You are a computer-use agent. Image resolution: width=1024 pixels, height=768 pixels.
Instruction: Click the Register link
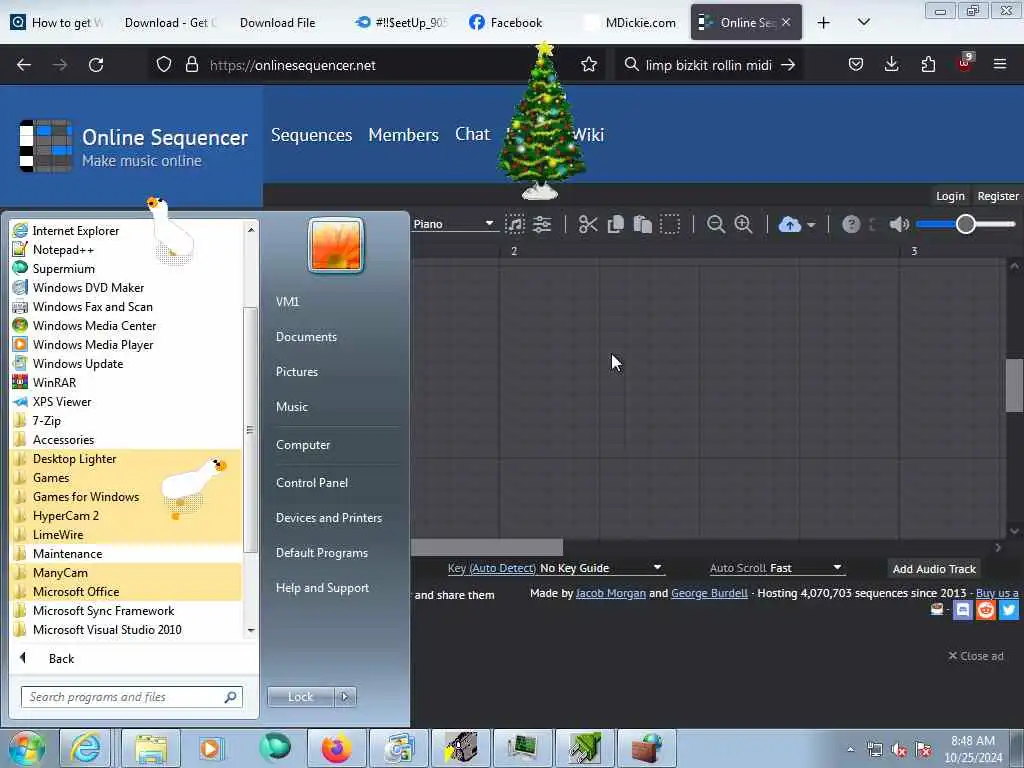pyautogui.click(x=998, y=196)
